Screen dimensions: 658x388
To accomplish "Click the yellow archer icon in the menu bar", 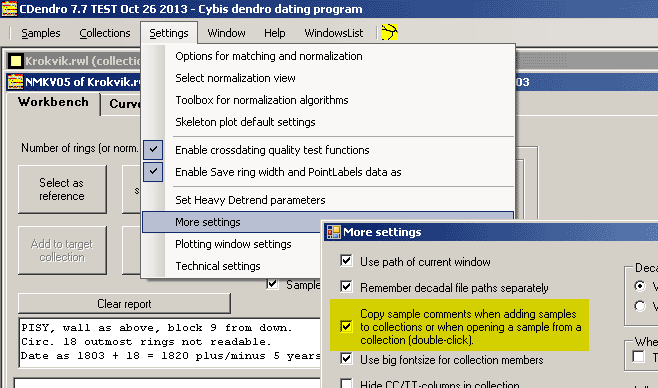I will (390, 32).
